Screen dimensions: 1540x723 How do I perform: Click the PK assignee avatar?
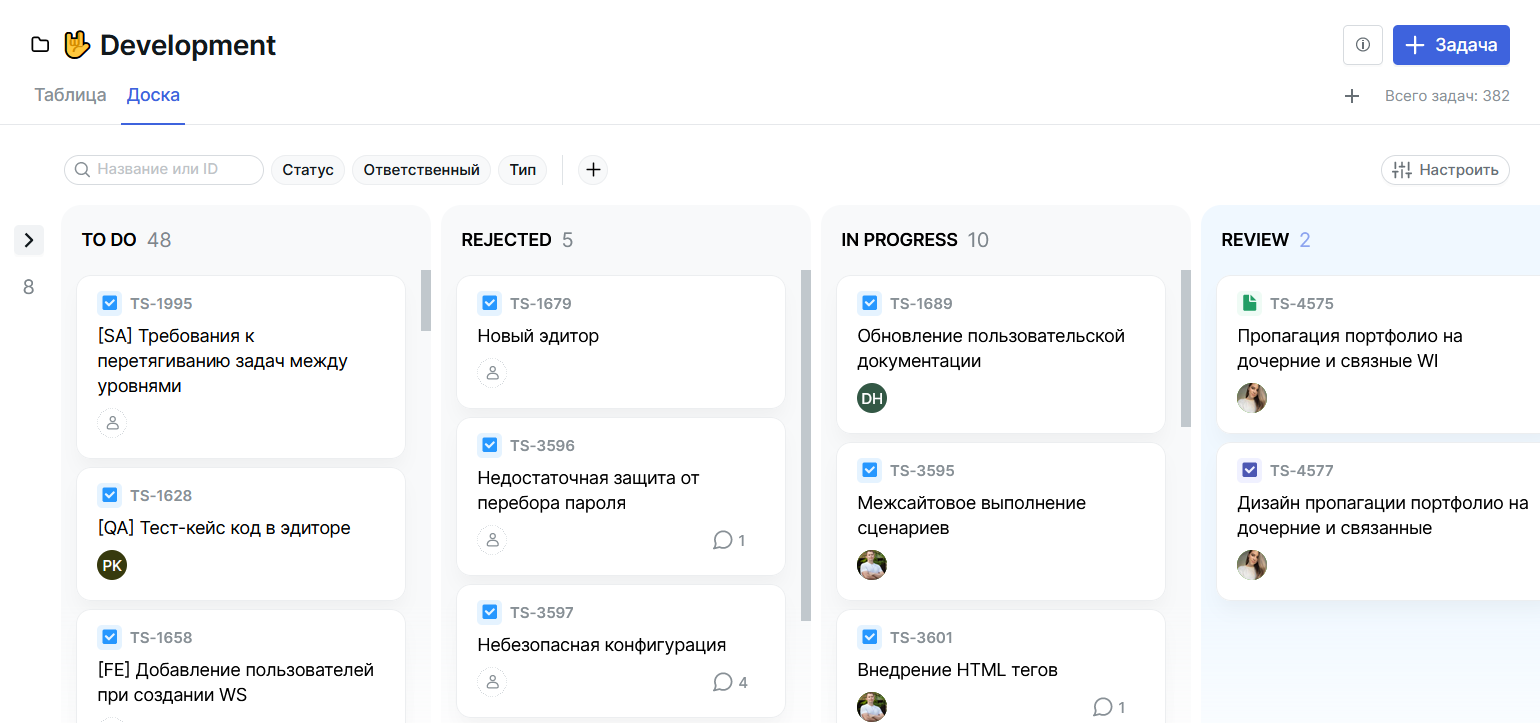coord(112,565)
